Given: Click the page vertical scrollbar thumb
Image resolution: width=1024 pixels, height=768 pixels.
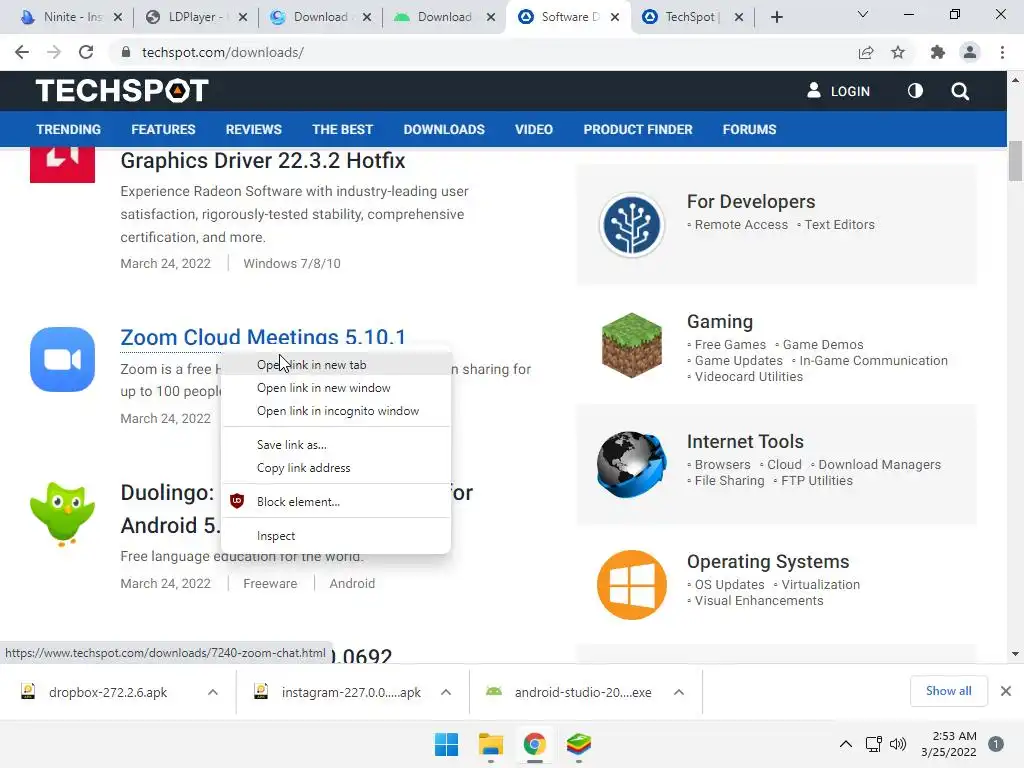Looking at the screenshot, I should 1015,161.
